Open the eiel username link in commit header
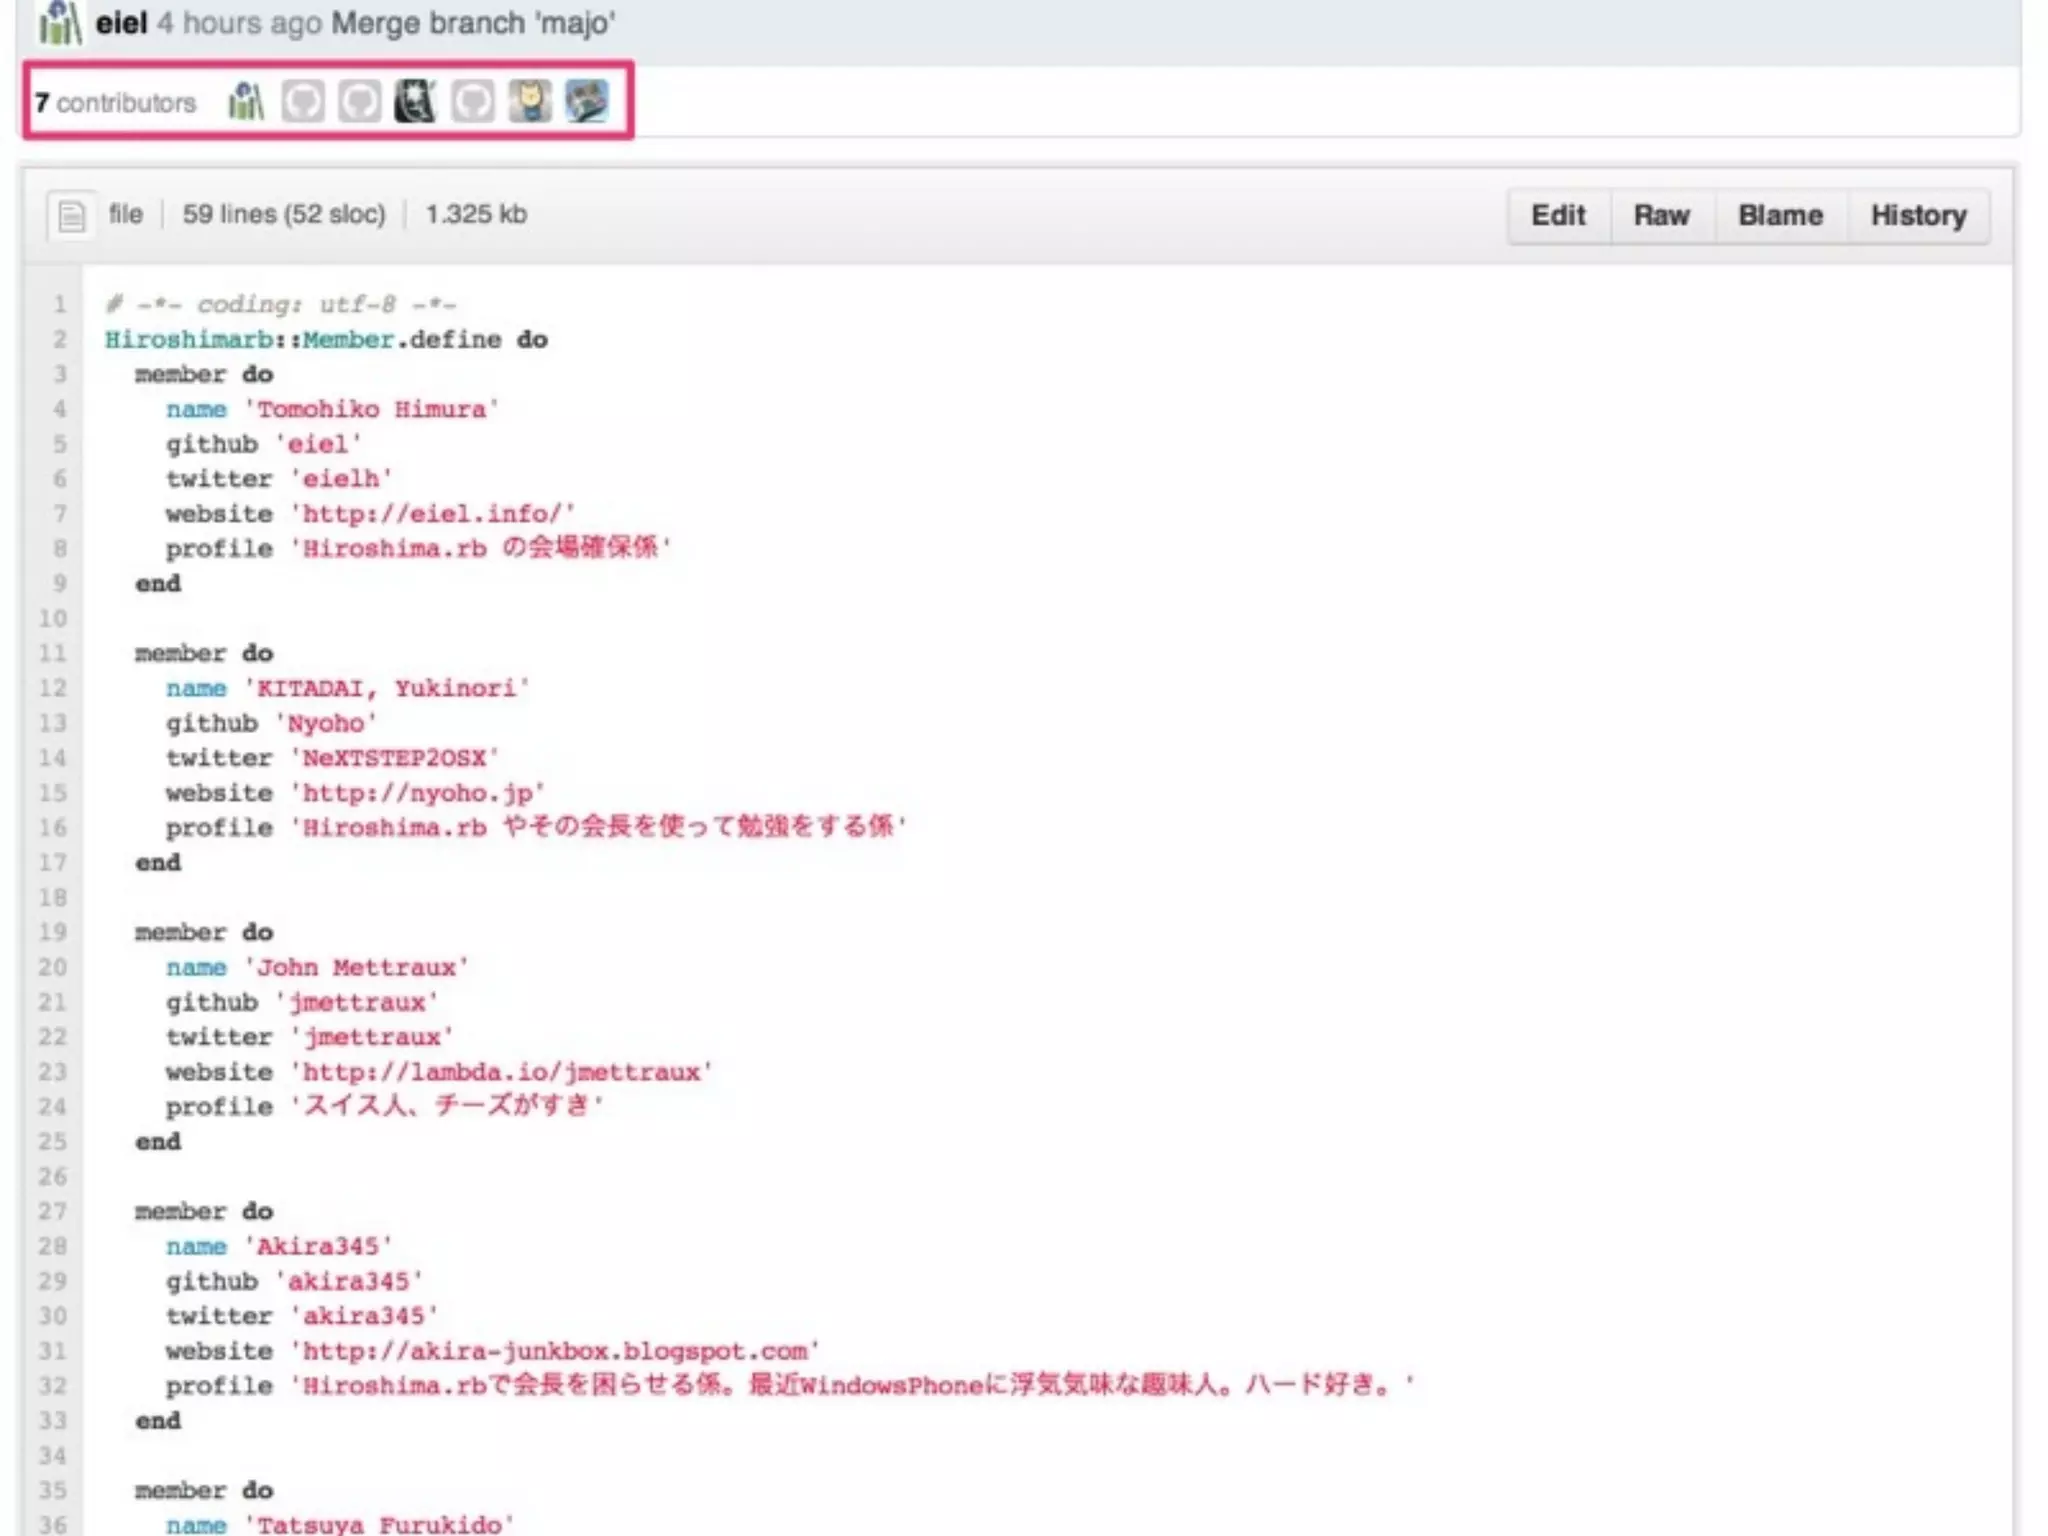Image resolution: width=2048 pixels, height=1536 pixels. 121,23
